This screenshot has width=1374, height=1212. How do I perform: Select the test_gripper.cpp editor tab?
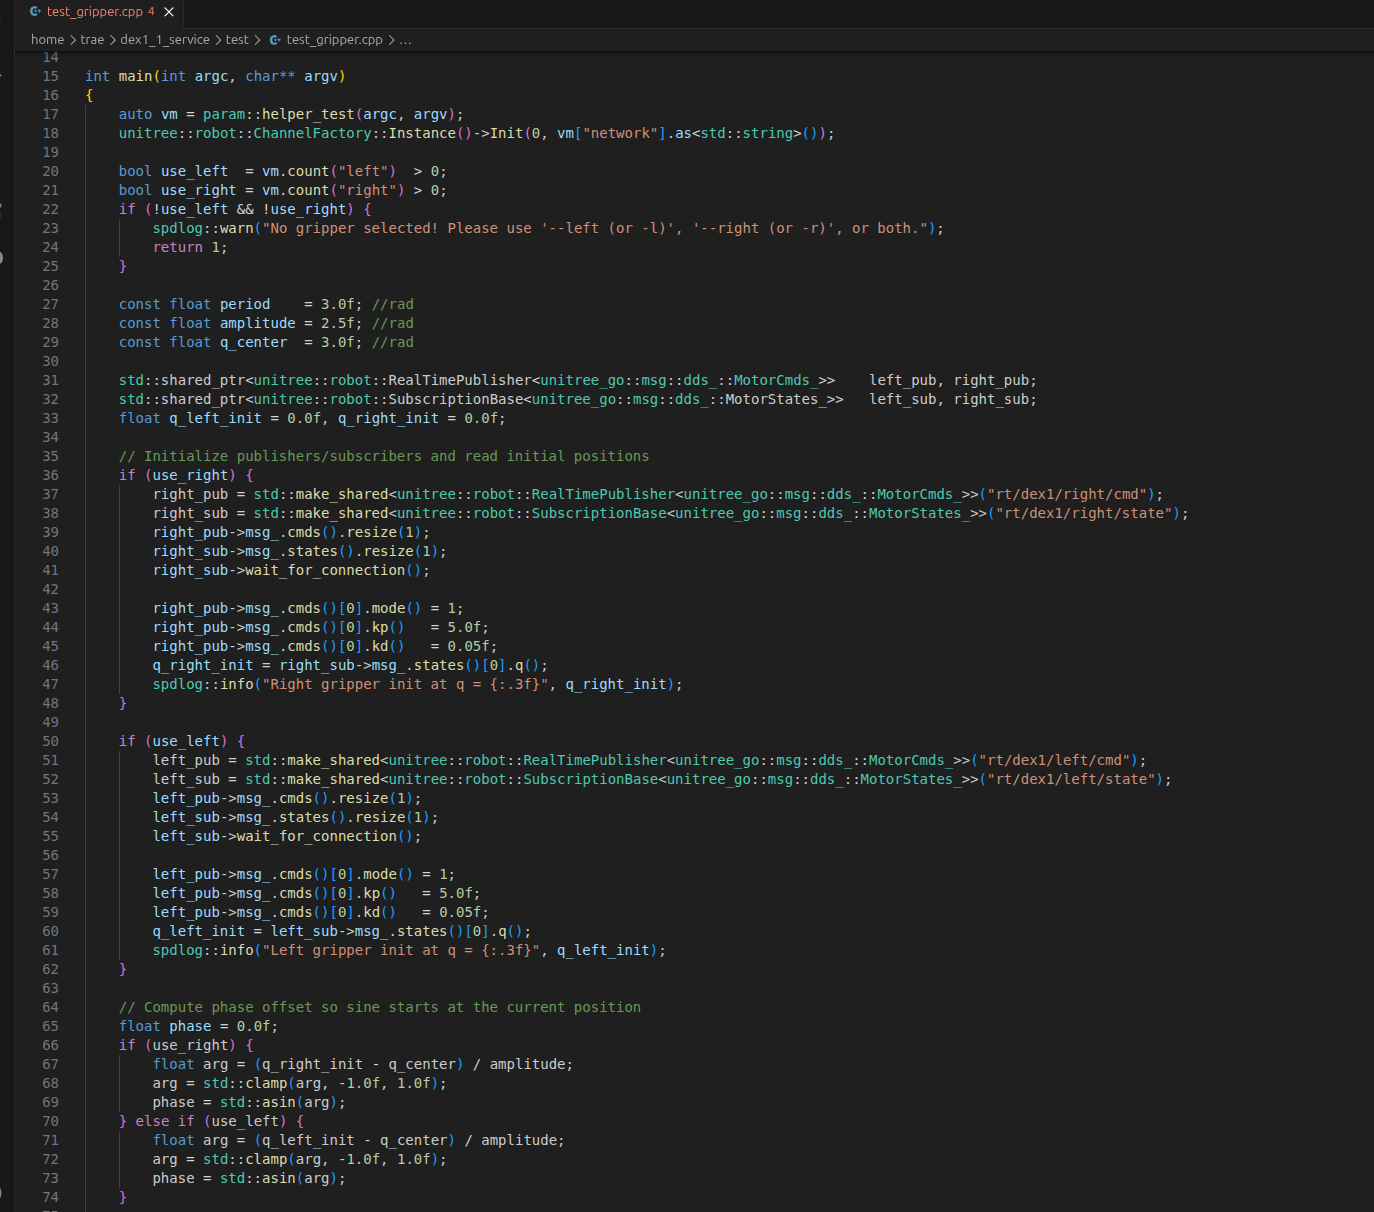click(x=95, y=12)
